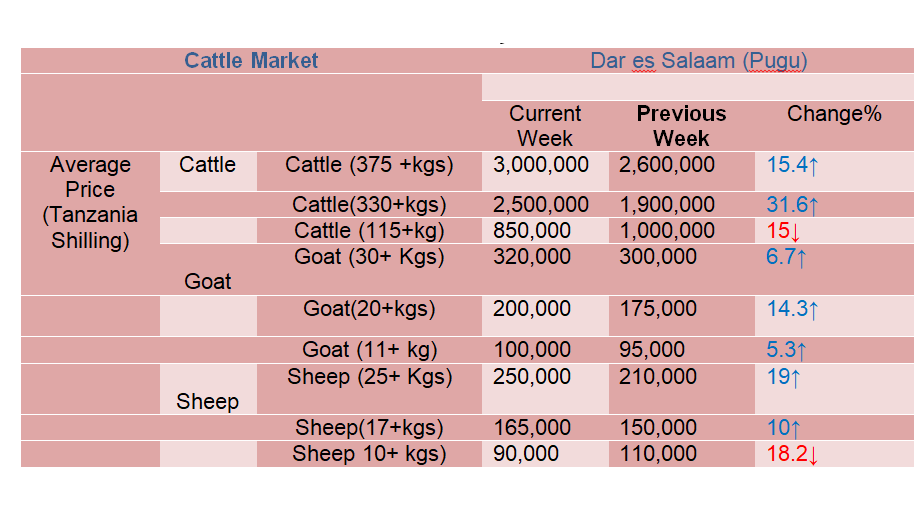Select the Goat (11+ kg) row label
923x519 pixels.
pos(368,350)
